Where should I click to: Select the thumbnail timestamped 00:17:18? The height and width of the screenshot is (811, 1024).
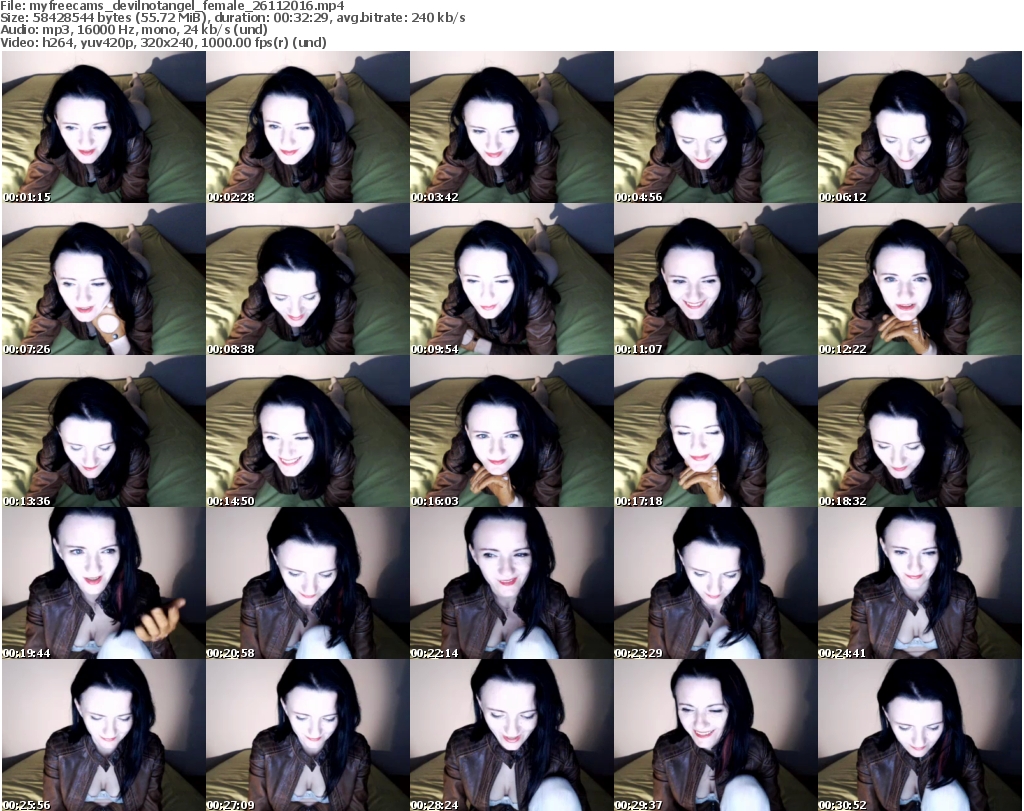tap(715, 431)
